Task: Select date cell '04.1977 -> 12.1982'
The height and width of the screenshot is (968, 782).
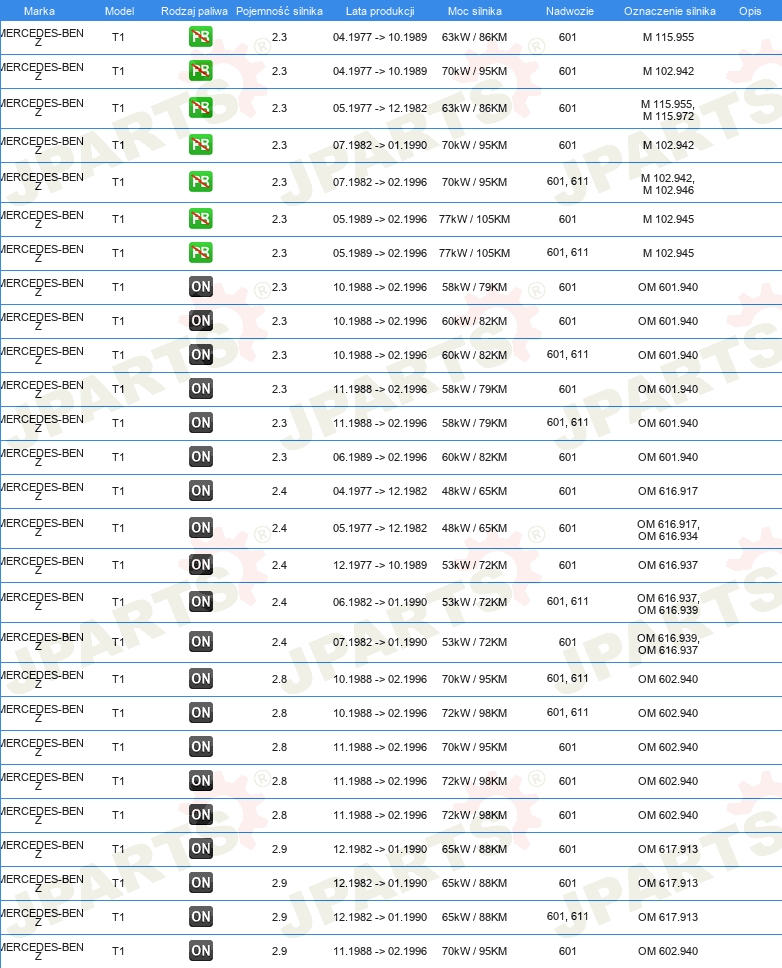Action: tap(380, 491)
